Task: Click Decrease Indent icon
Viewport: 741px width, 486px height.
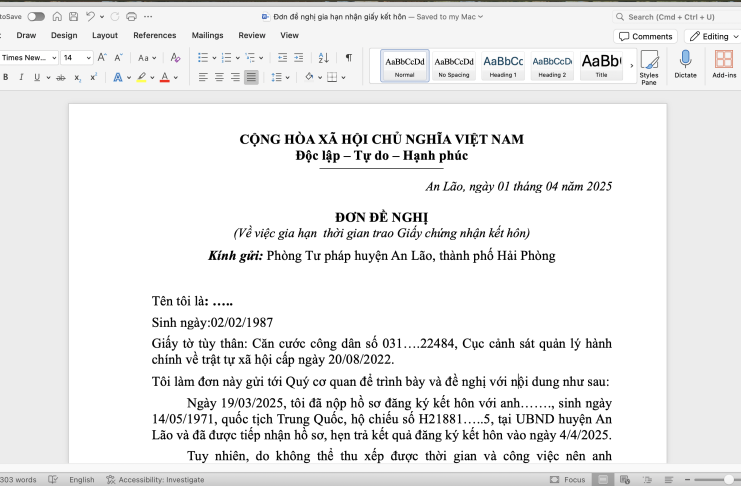Action: (283, 58)
